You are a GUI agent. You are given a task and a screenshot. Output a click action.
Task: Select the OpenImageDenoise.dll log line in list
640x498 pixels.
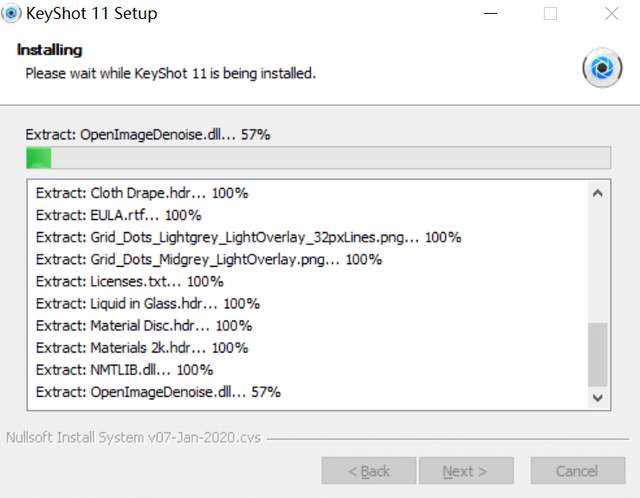[x=158, y=392]
